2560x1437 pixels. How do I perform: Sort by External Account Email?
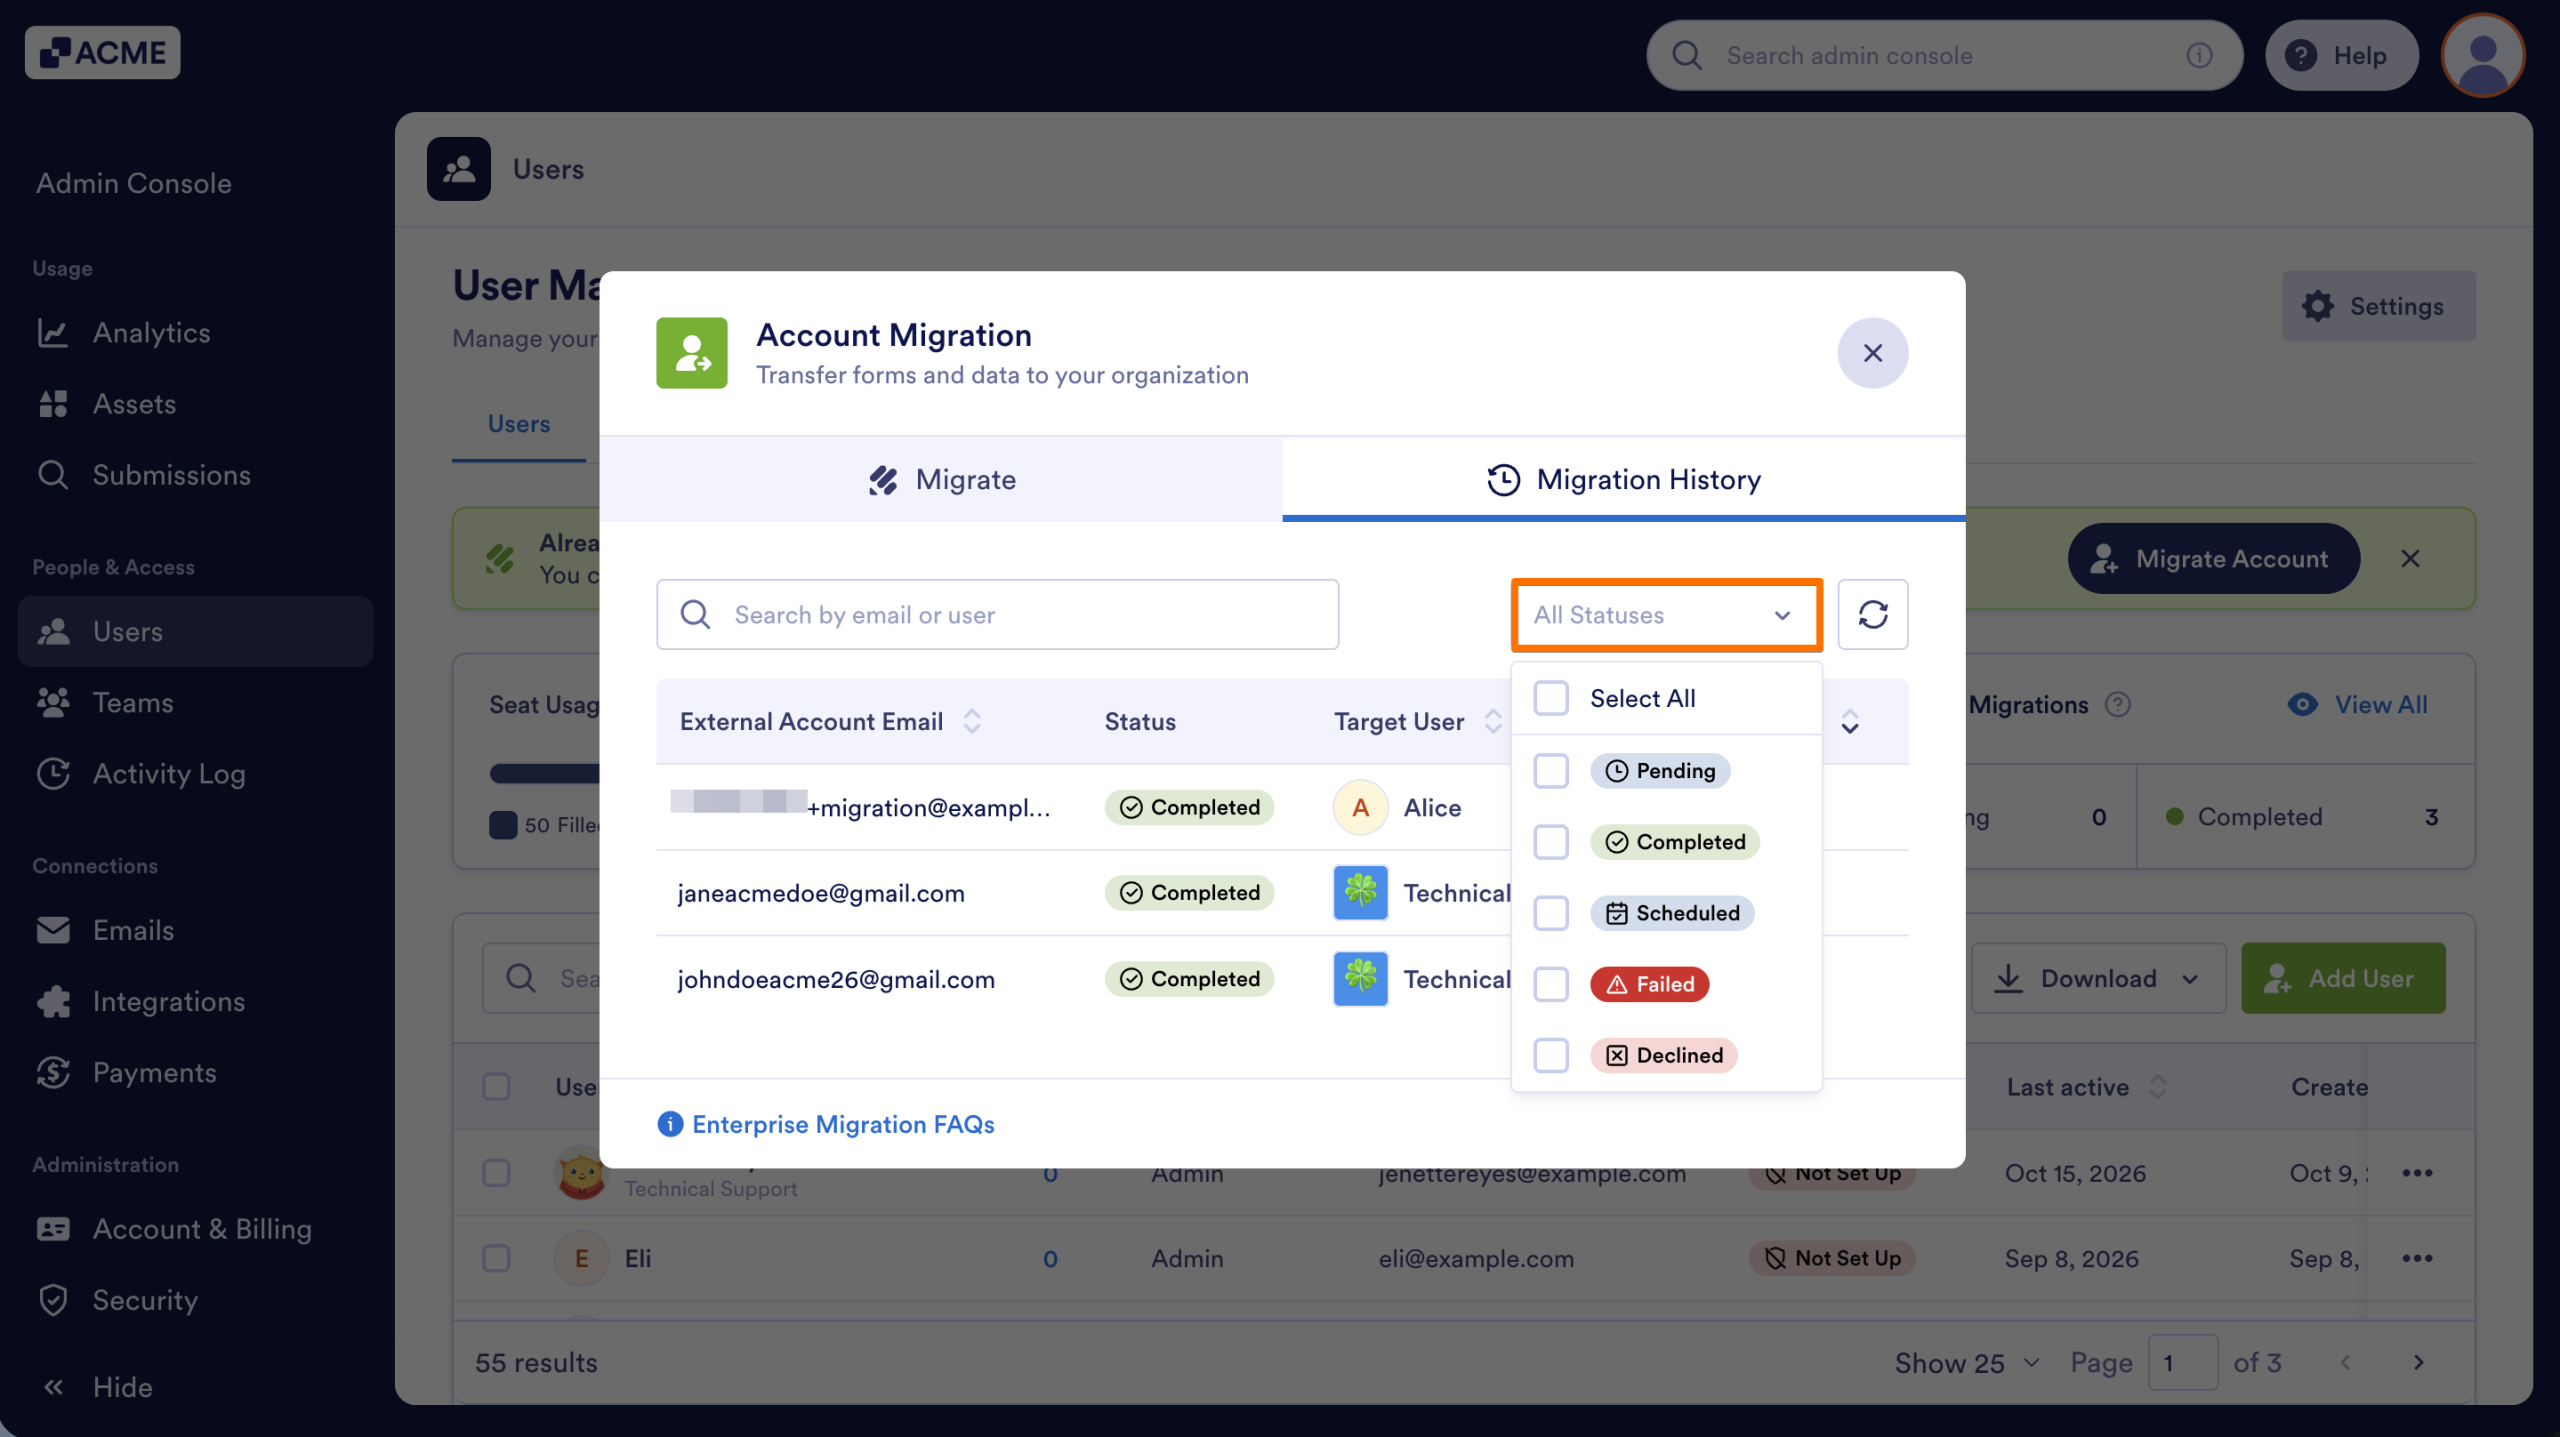pos(971,721)
